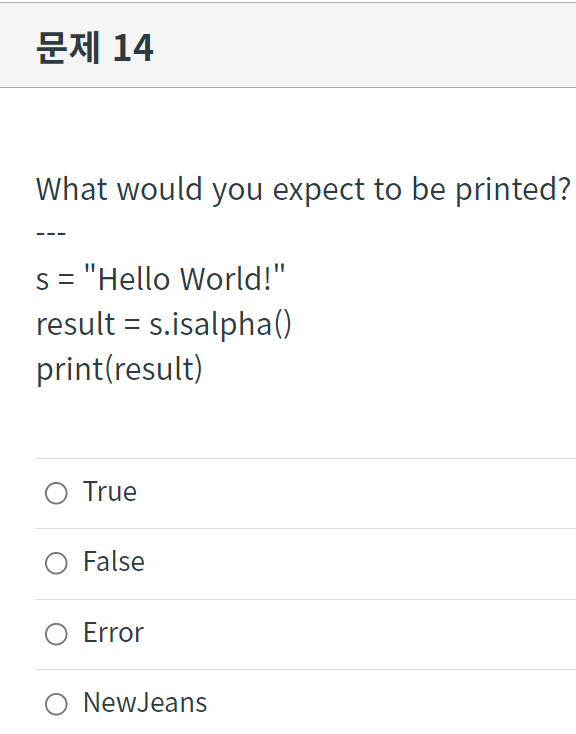Click the "Error" answer label text
Image resolution: width=576 pixels, height=734 pixels.
pyautogui.click(x=113, y=632)
